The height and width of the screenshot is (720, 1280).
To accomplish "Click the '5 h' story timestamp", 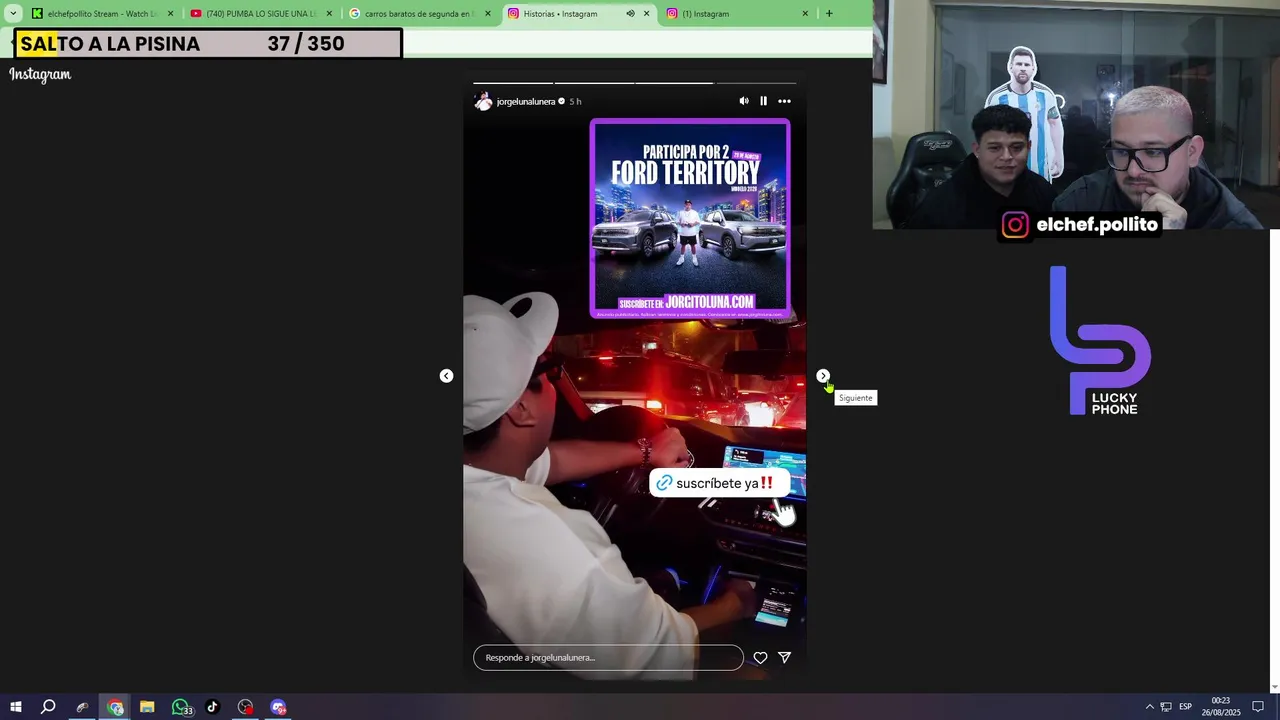I will click(x=575, y=101).
